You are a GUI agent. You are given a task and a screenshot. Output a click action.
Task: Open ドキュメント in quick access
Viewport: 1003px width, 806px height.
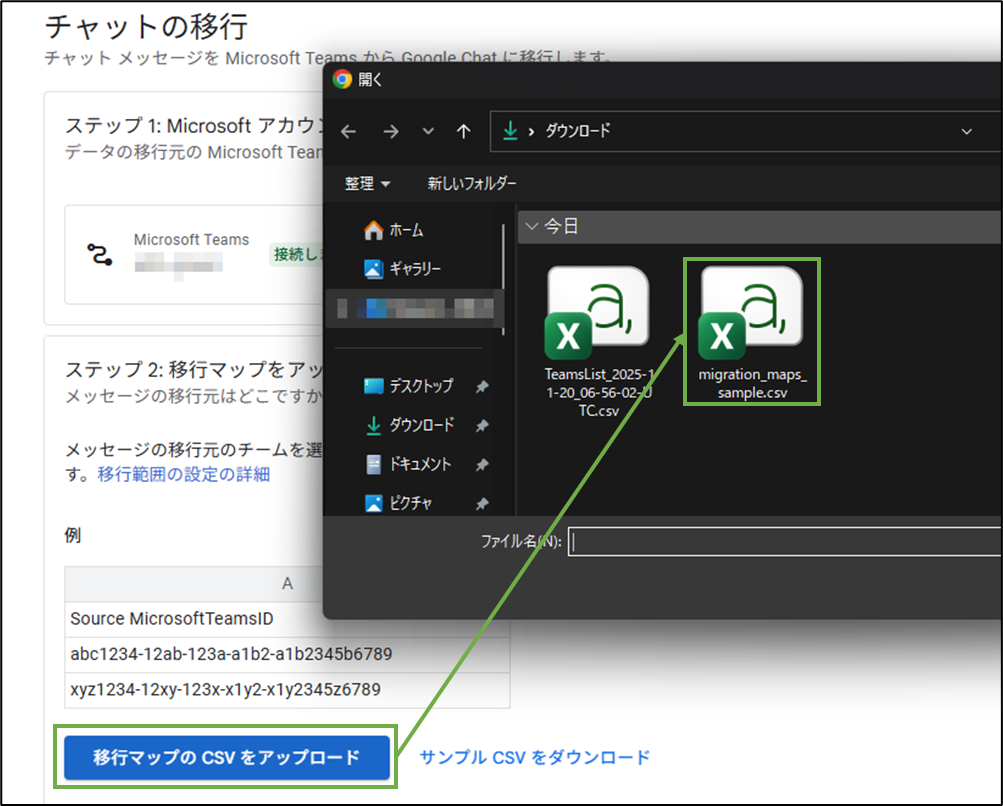408,464
